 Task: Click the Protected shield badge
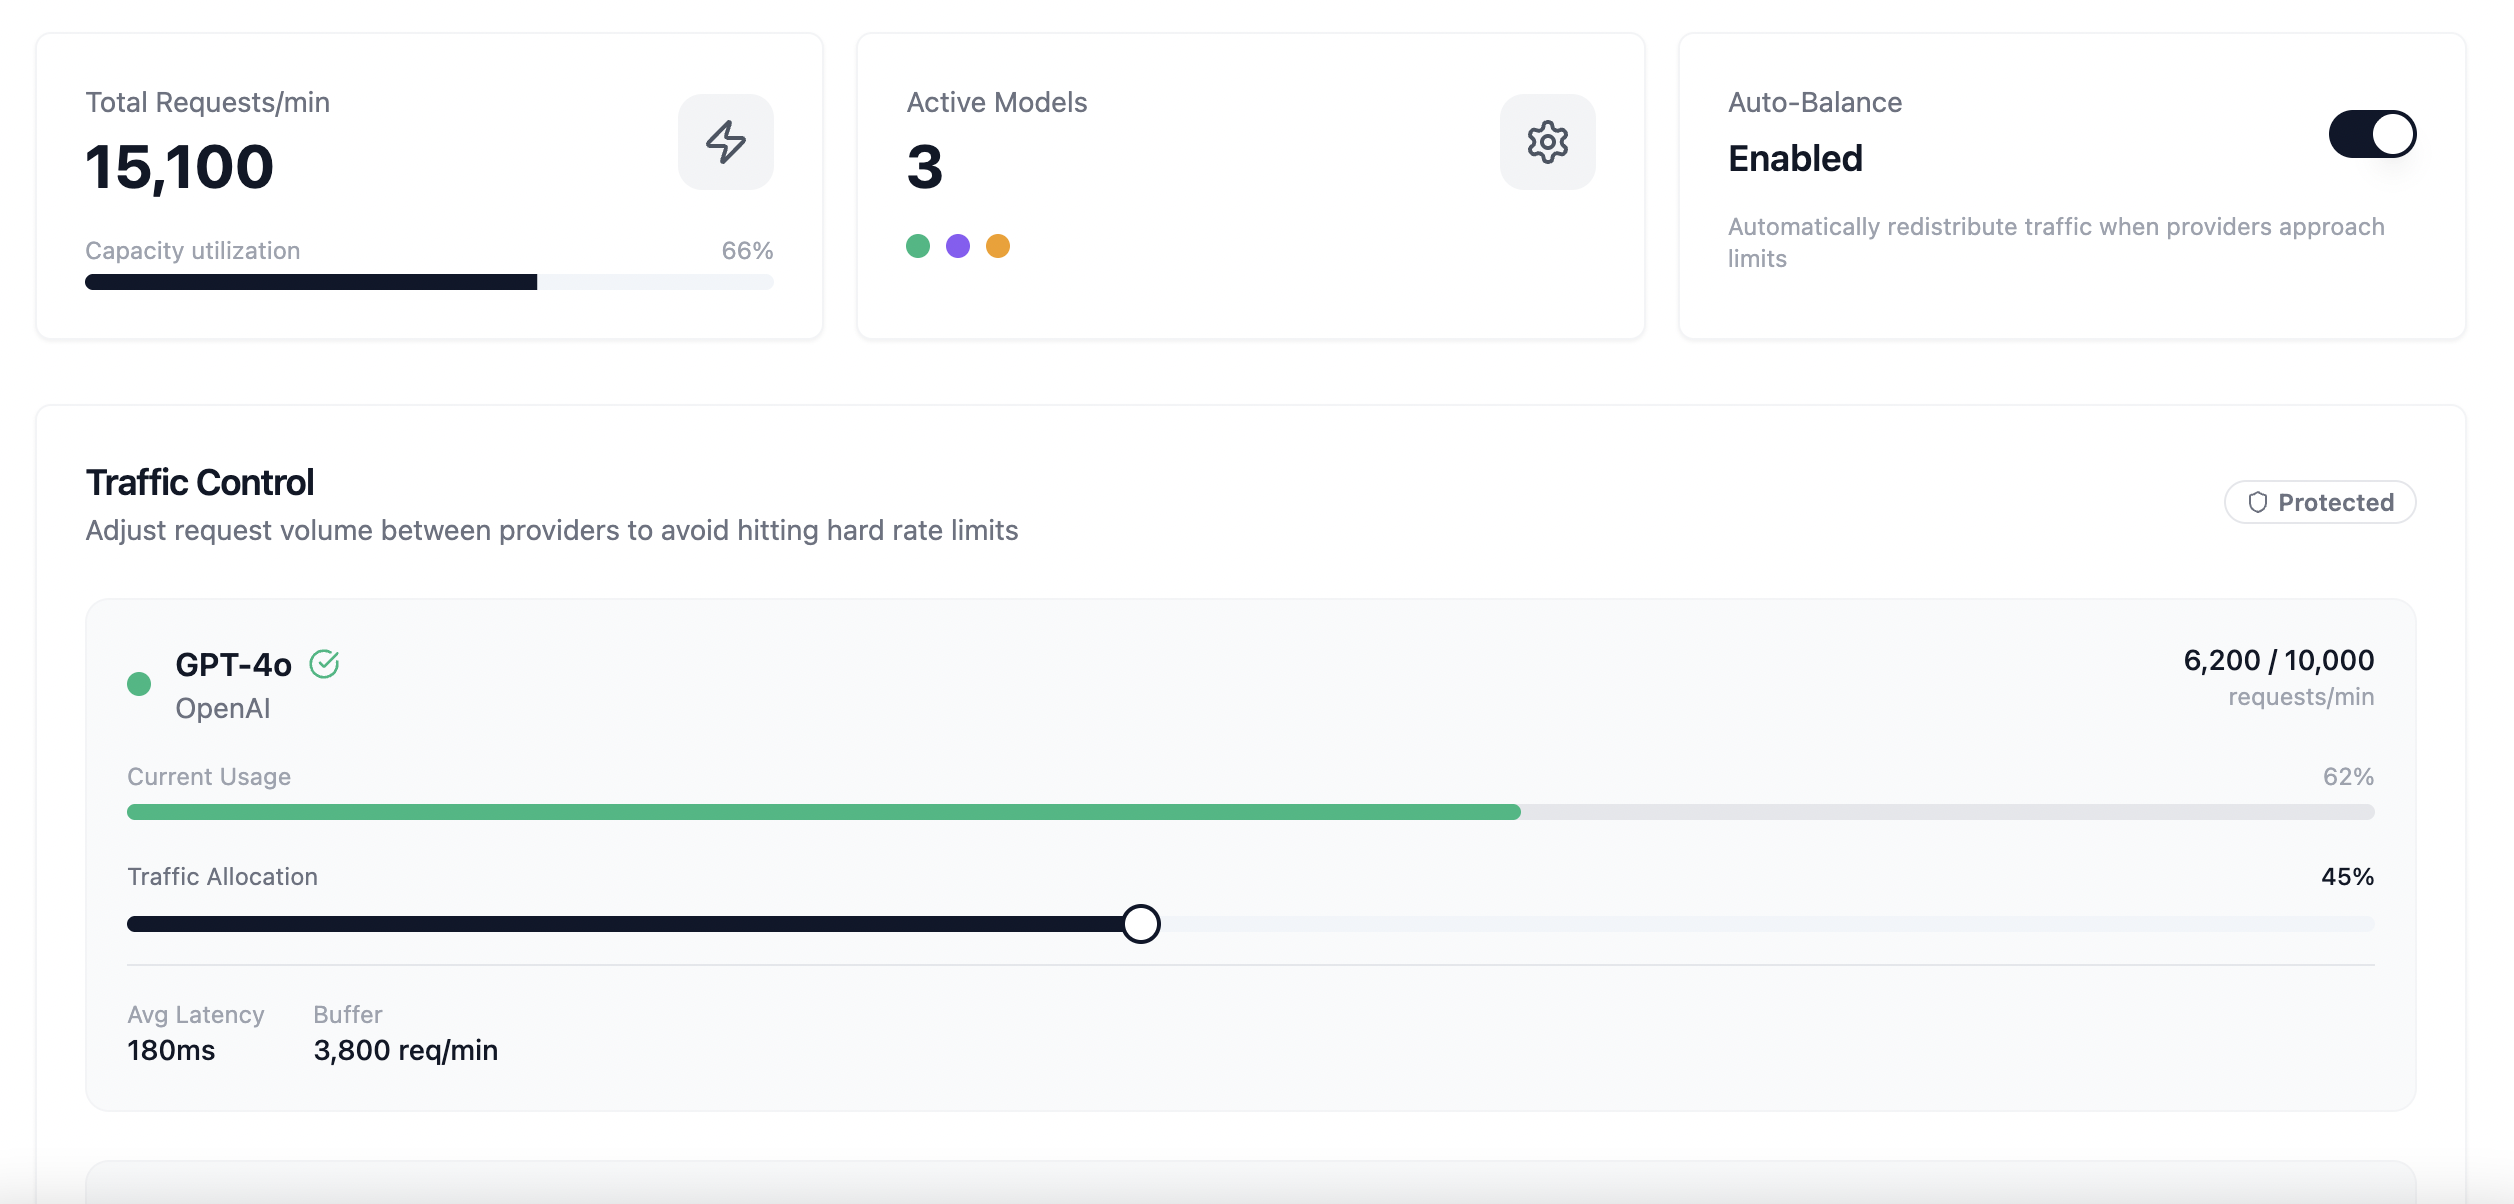2319,502
